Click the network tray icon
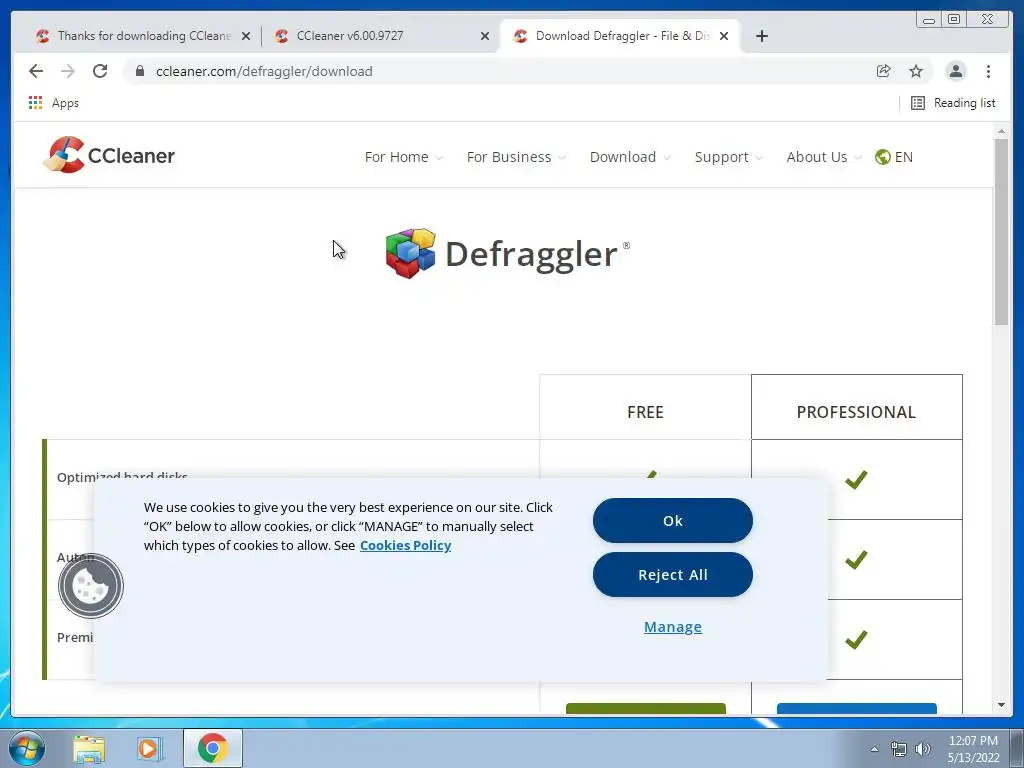Viewport: 1024px width, 768px height. (x=899, y=749)
